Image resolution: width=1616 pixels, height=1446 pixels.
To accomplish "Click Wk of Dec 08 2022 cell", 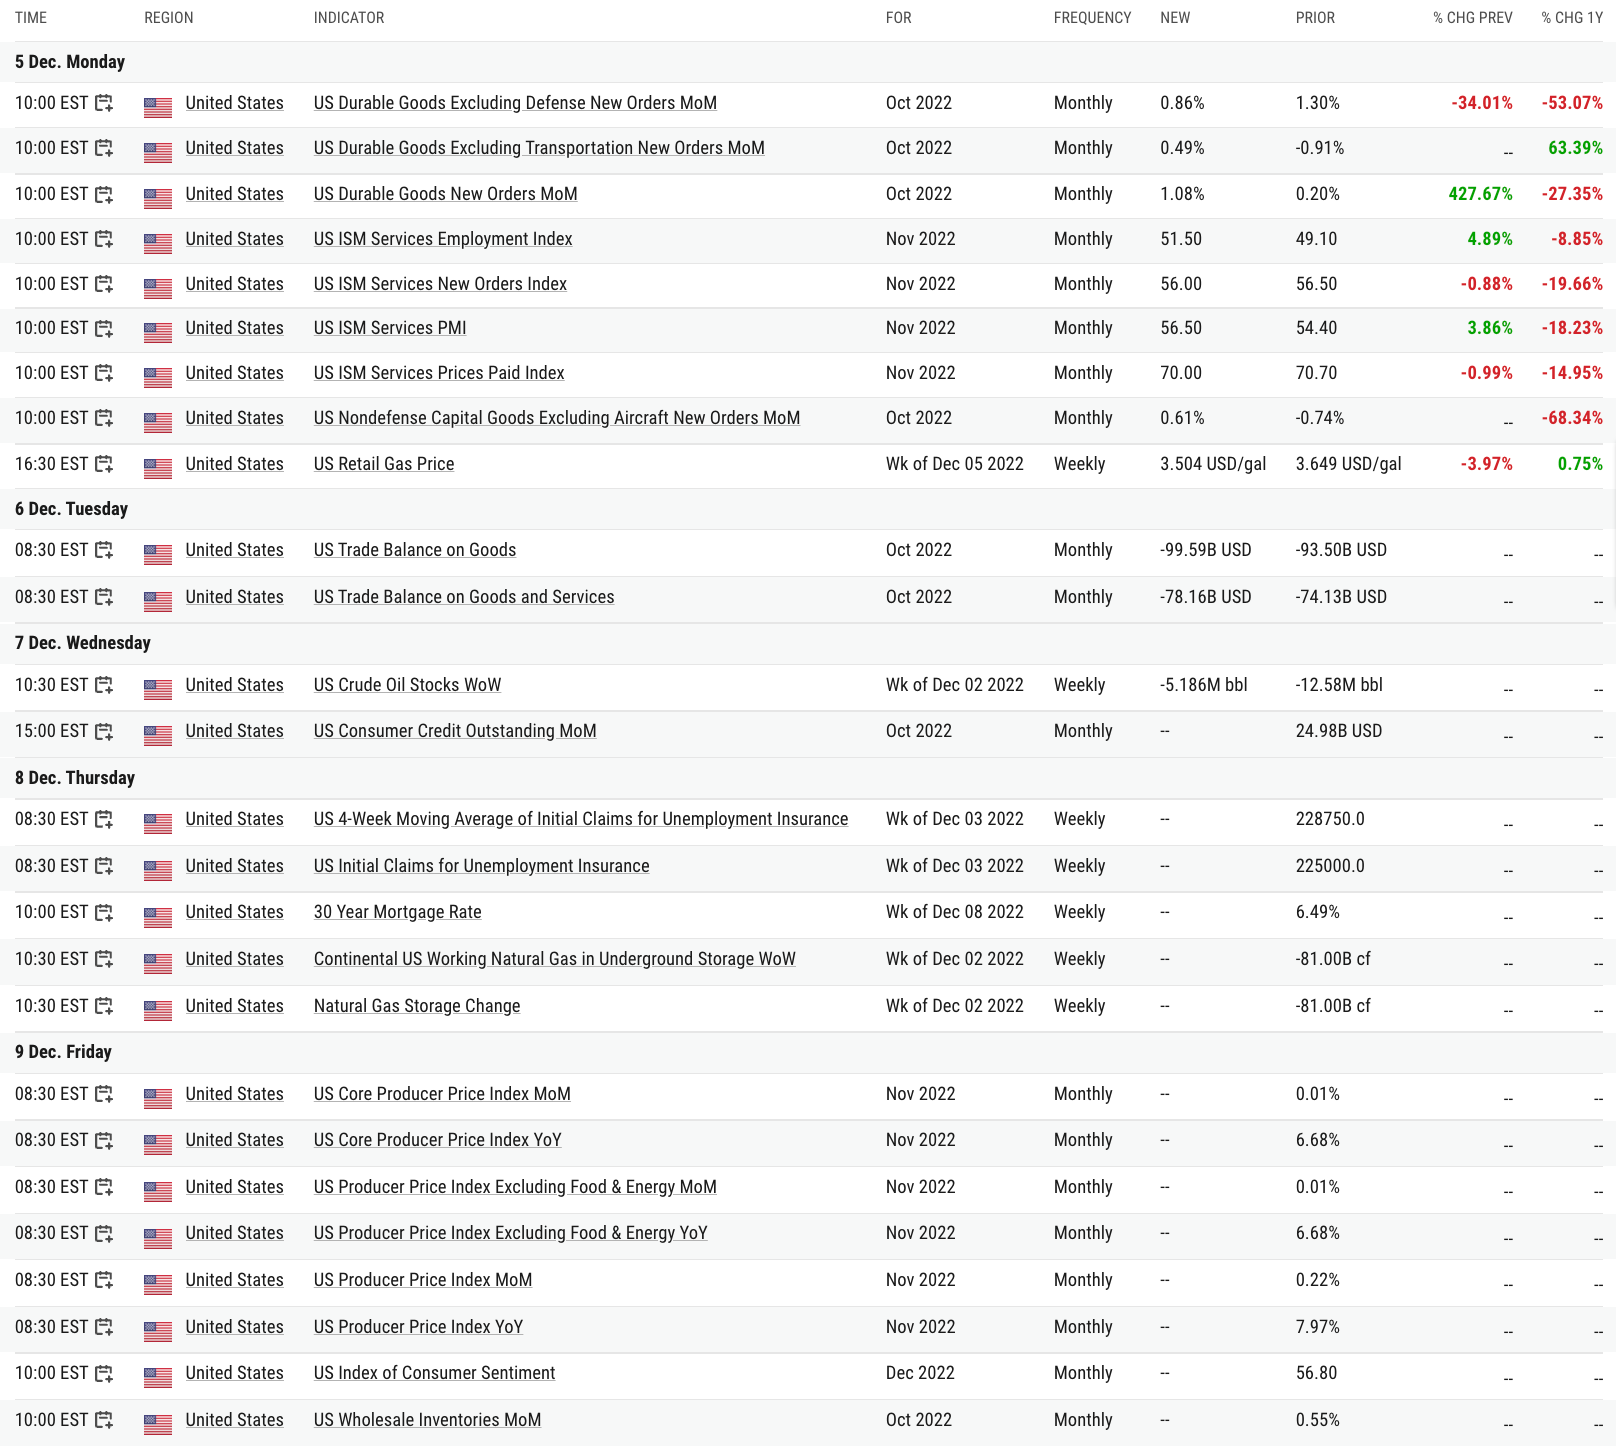I will click(x=955, y=912).
